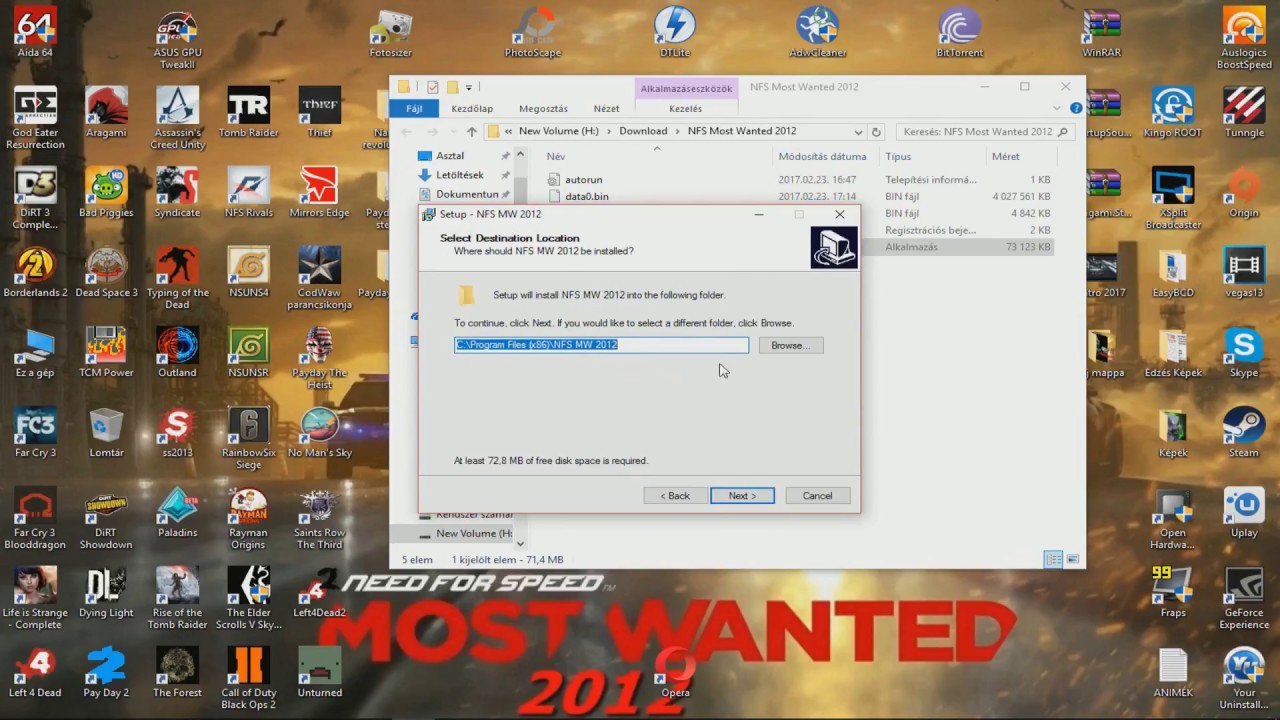Screen dimensions: 1280x720
Task: Sort by Módosítás dátuma column
Action: pyautogui.click(x=822, y=157)
